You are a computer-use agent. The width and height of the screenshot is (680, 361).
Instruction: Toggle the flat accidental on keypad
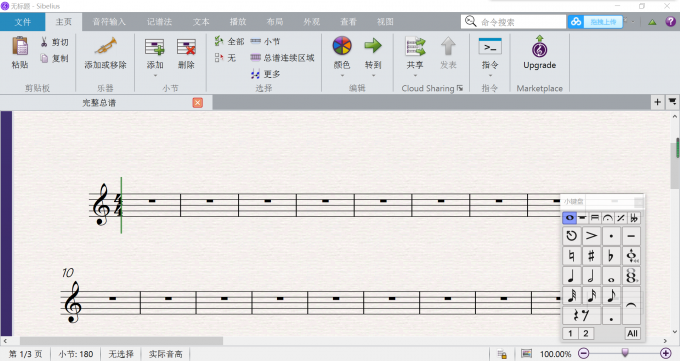point(611,256)
